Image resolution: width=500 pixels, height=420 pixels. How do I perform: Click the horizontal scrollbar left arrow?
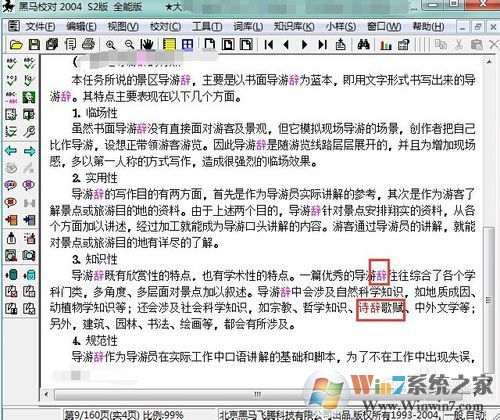46,394
